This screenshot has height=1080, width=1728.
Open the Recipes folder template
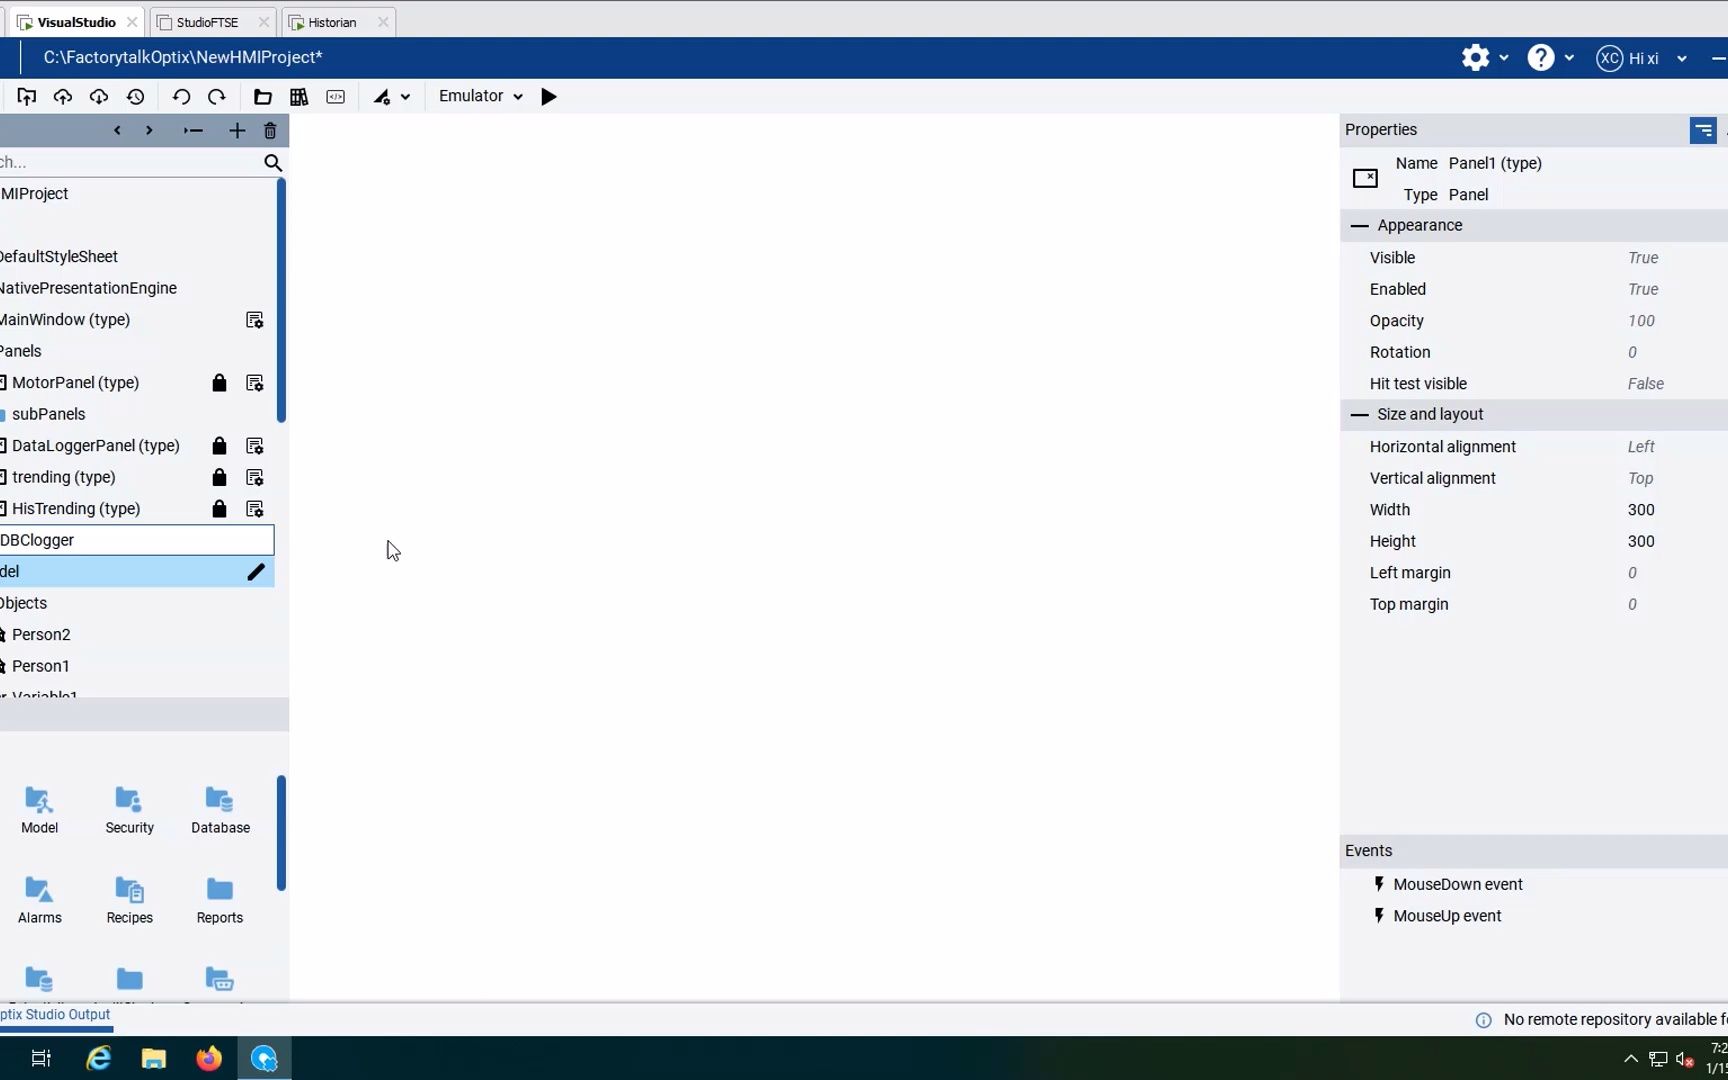coord(129,901)
